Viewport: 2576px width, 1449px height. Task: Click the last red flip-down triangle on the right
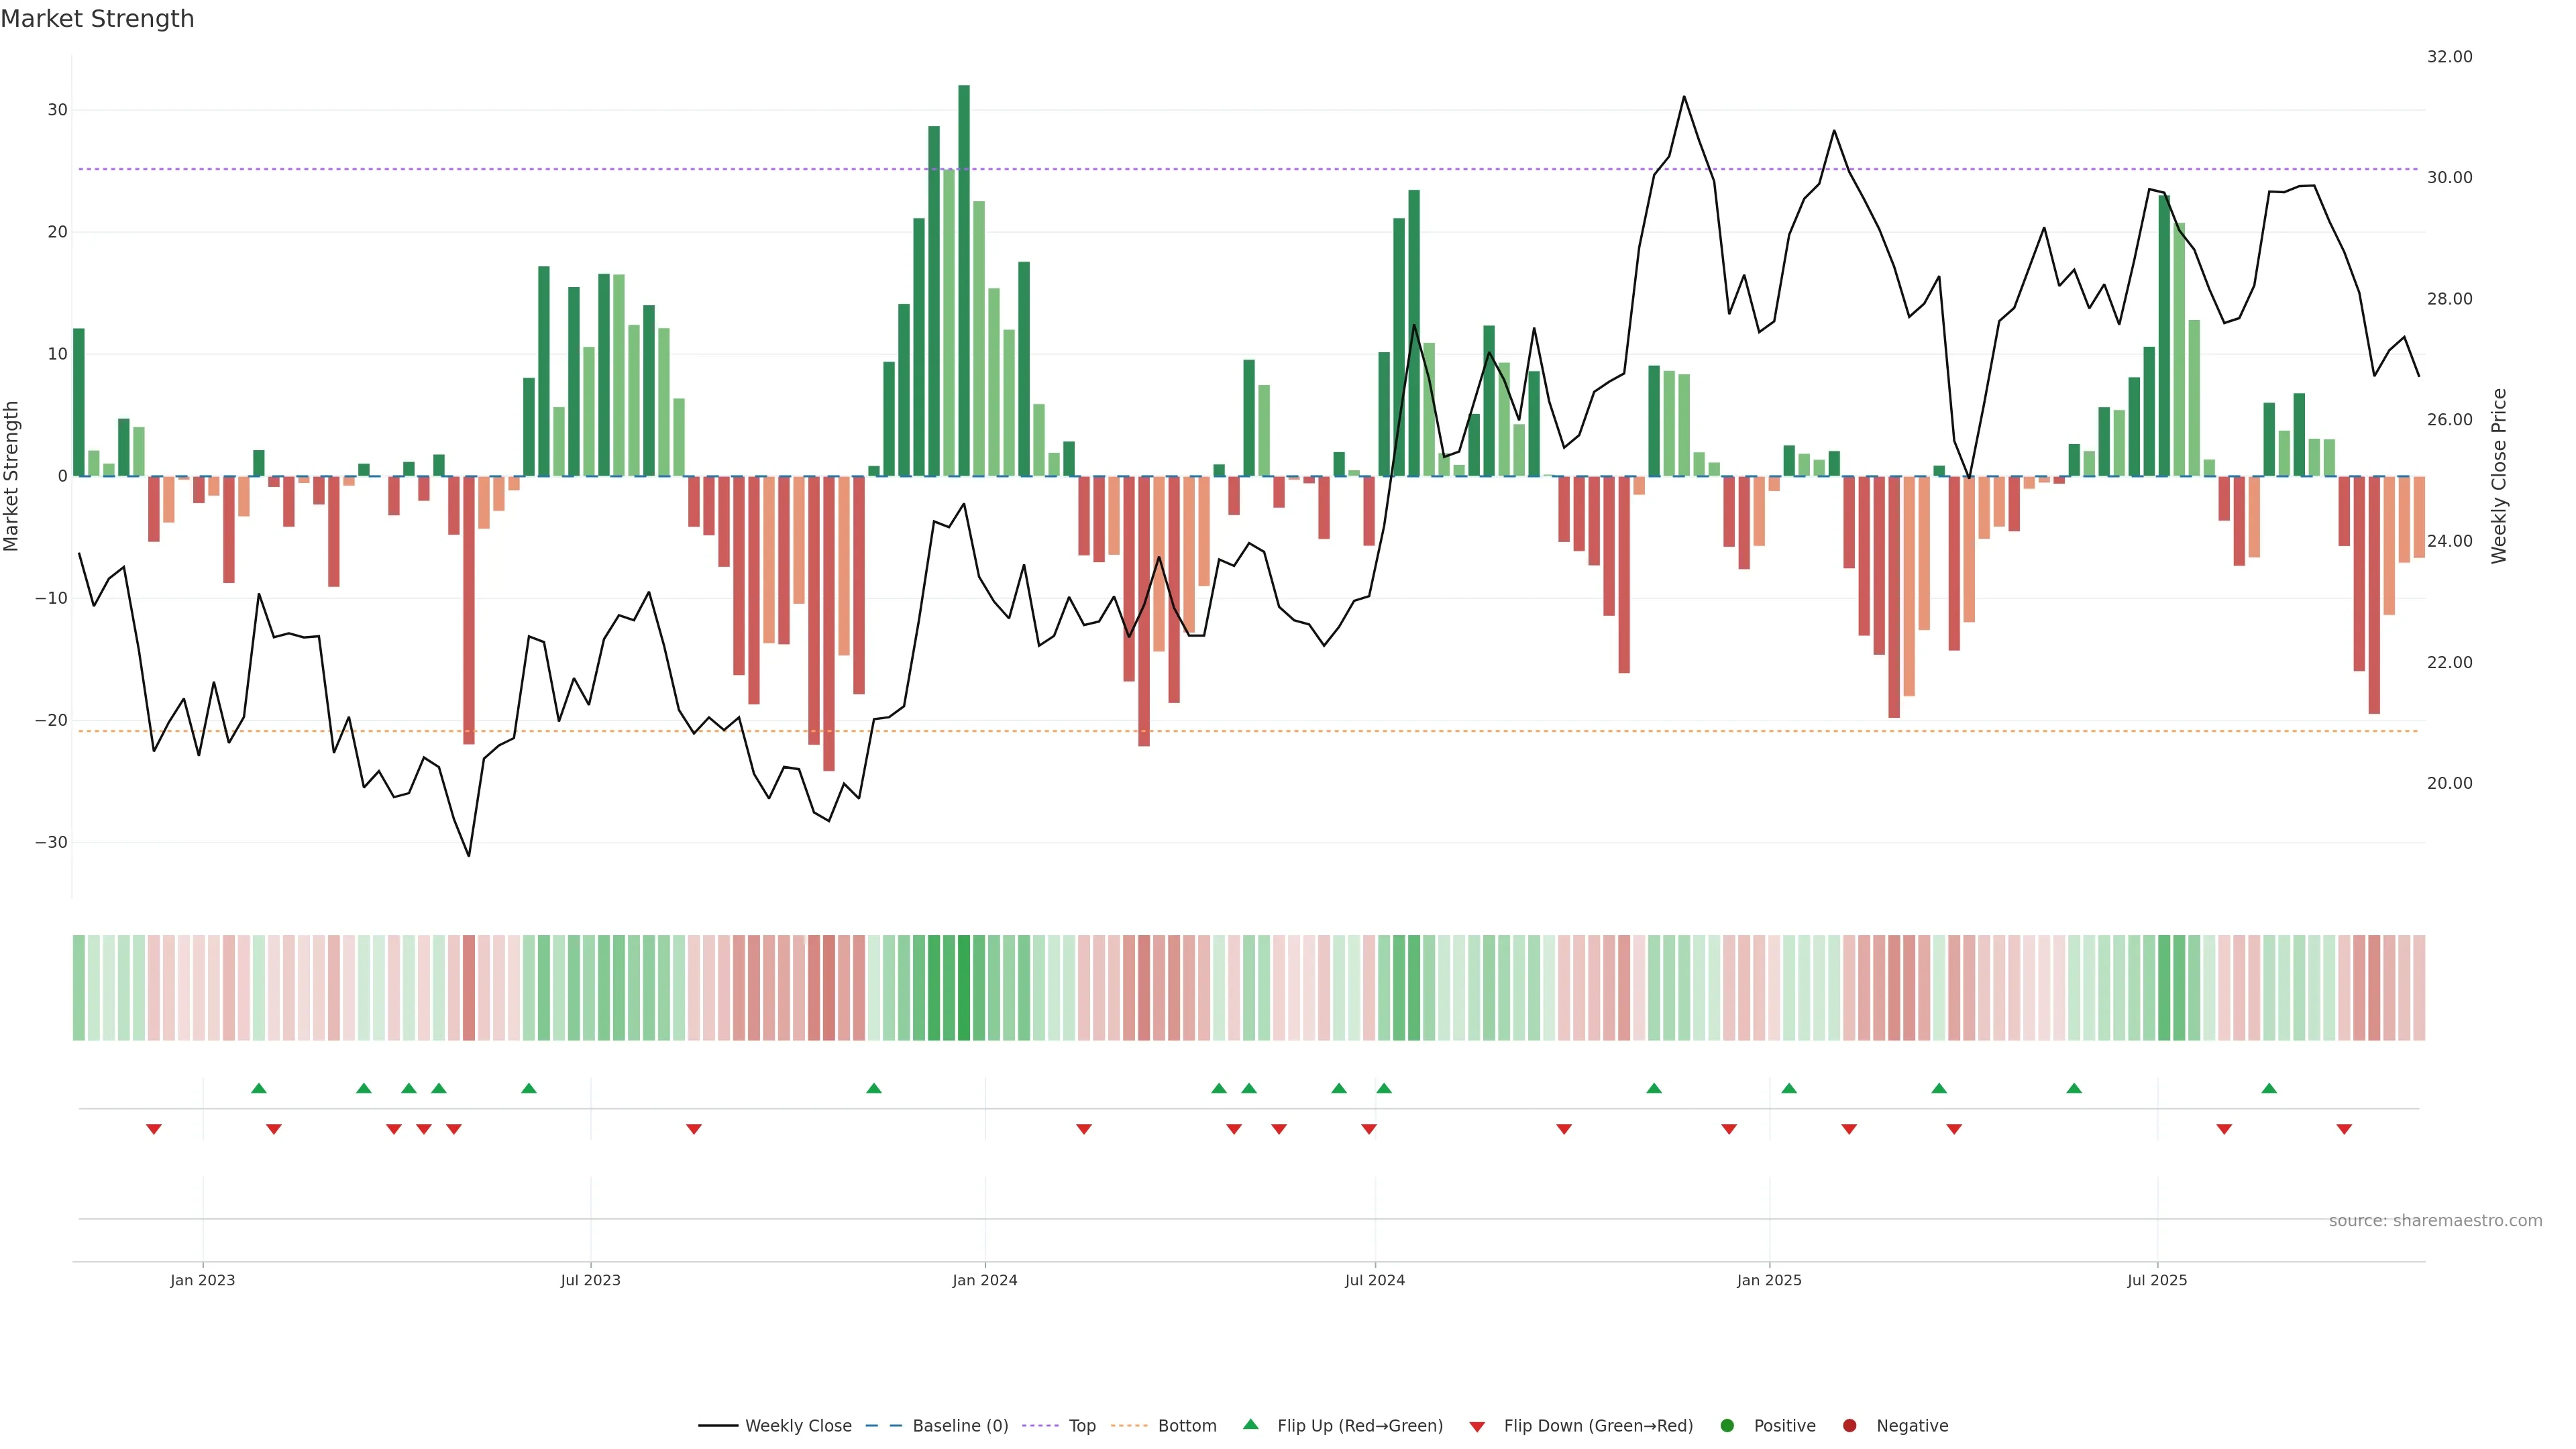tap(2344, 1129)
